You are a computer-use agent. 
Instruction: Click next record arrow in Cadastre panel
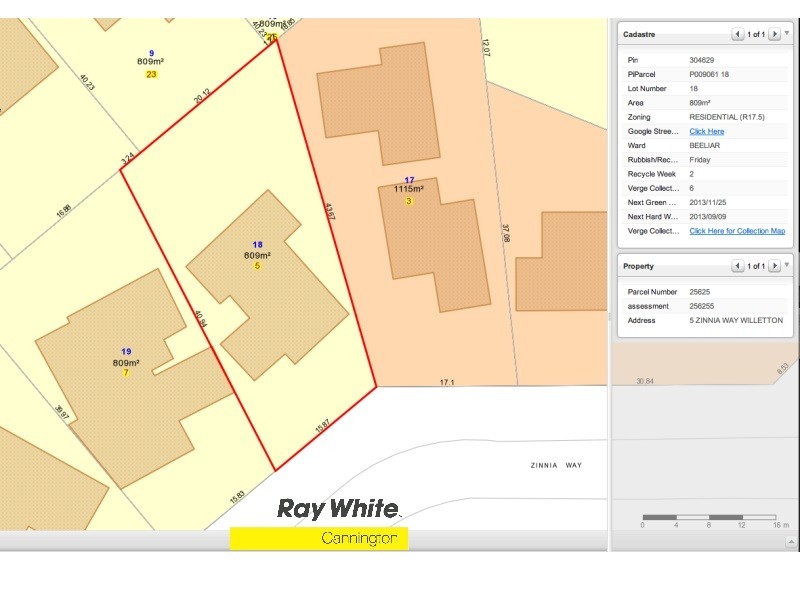(774, 34)
